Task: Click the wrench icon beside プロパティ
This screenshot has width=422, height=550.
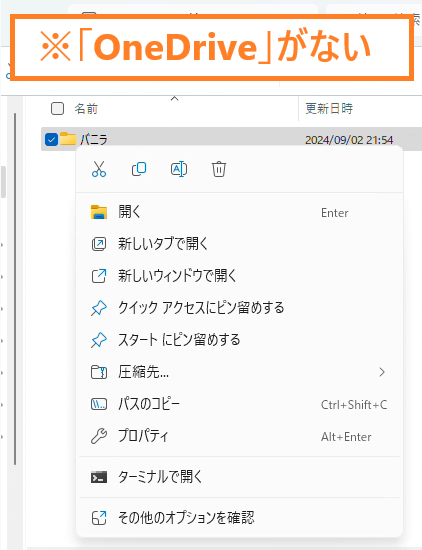Action: point(99,436)
